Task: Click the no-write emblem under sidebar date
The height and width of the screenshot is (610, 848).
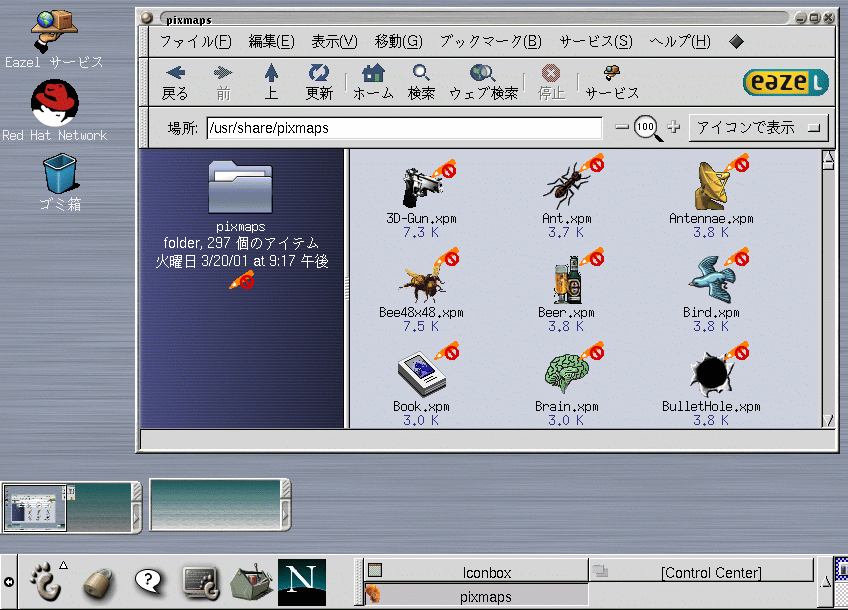Action: point(241,280)
